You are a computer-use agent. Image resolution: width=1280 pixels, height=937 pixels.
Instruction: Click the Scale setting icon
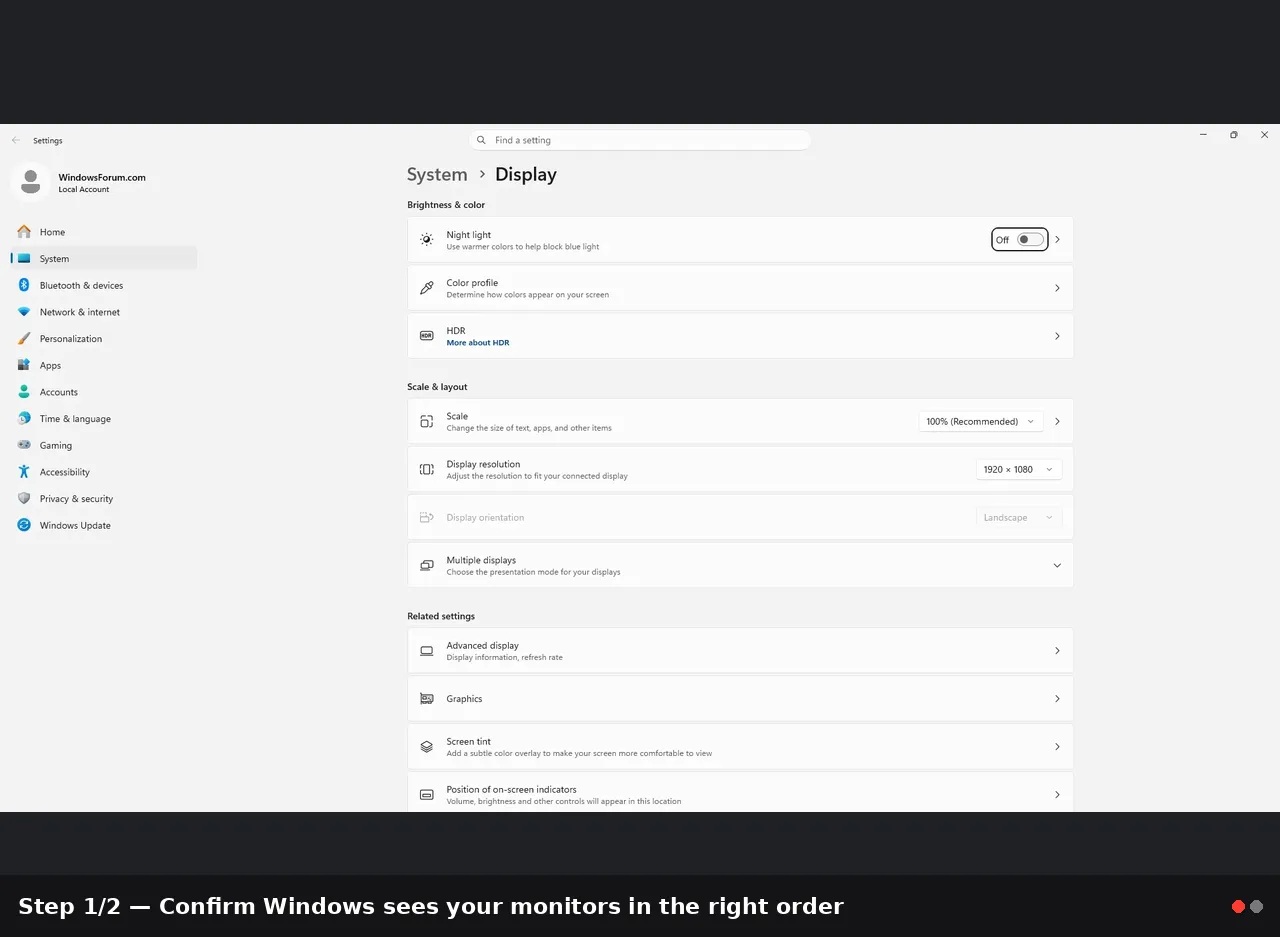coord(427,422)
